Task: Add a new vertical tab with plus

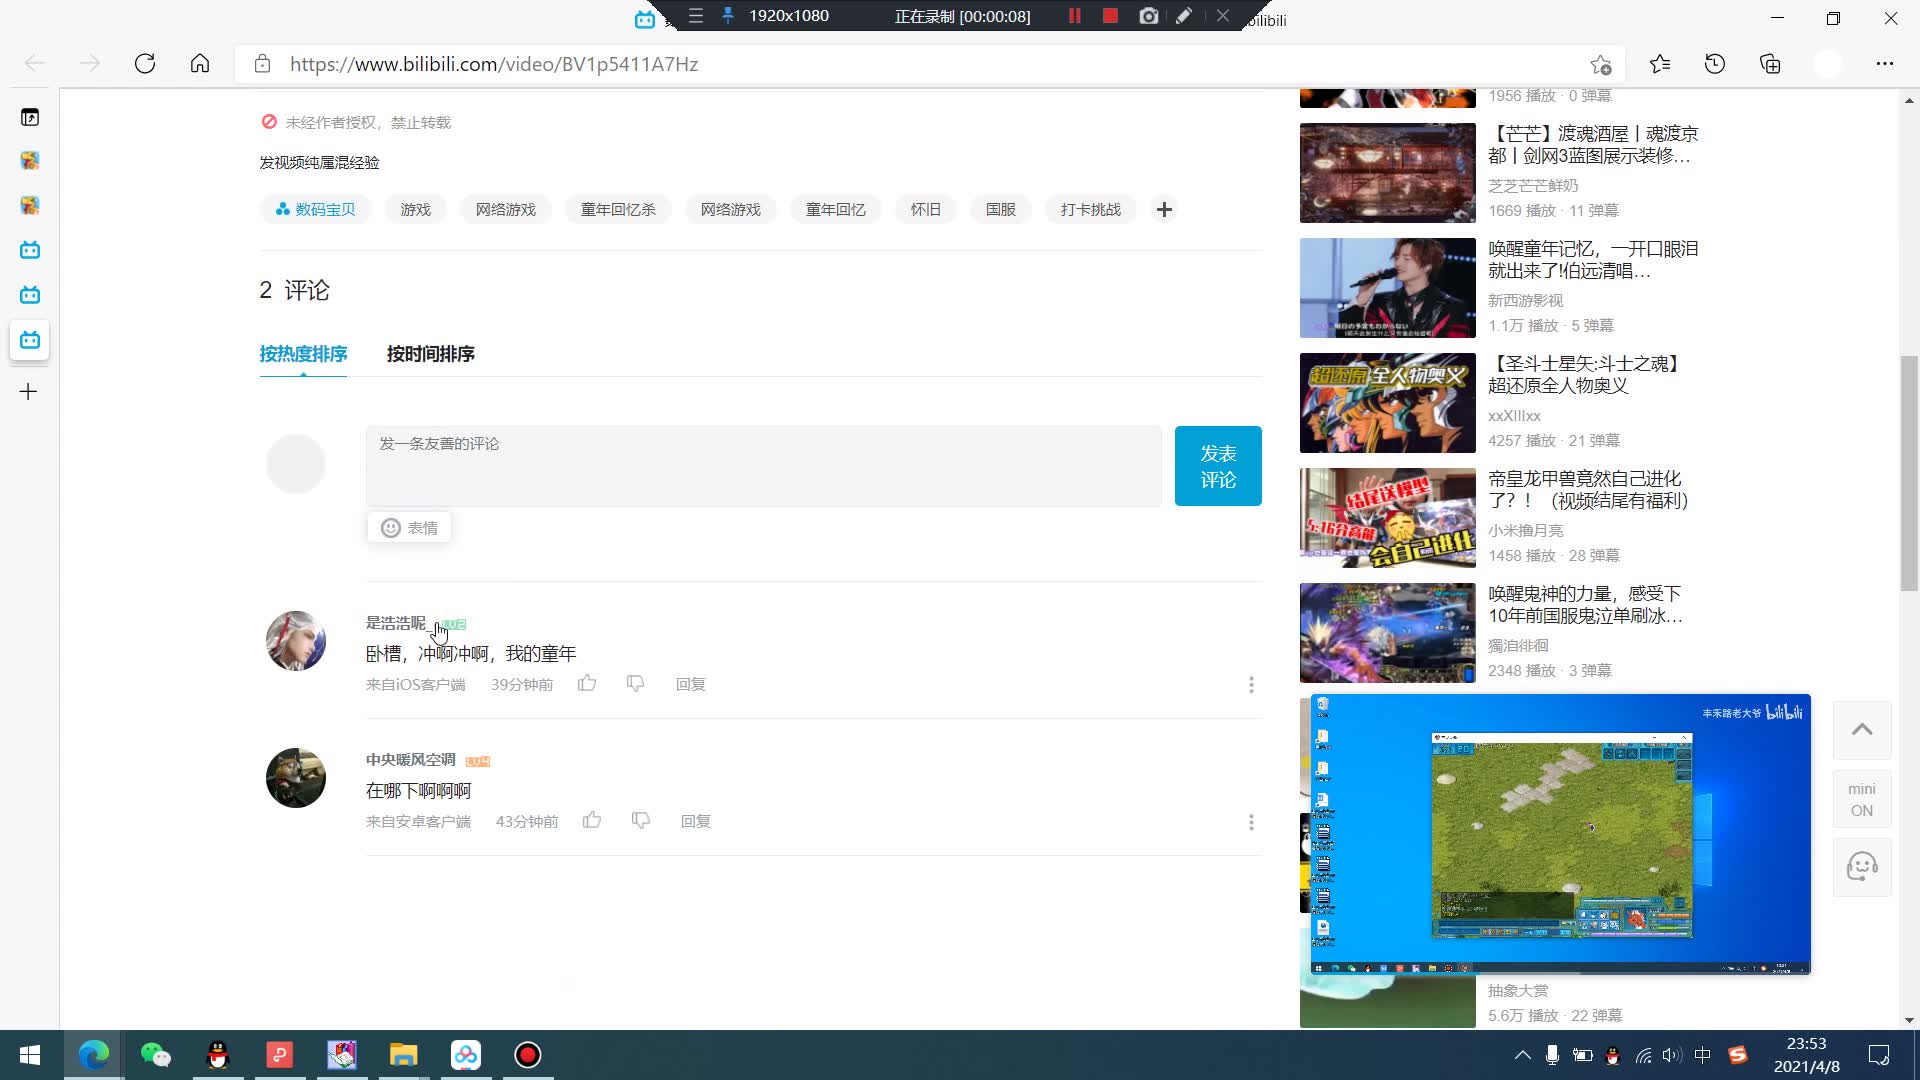Action: tap(29, 392)
